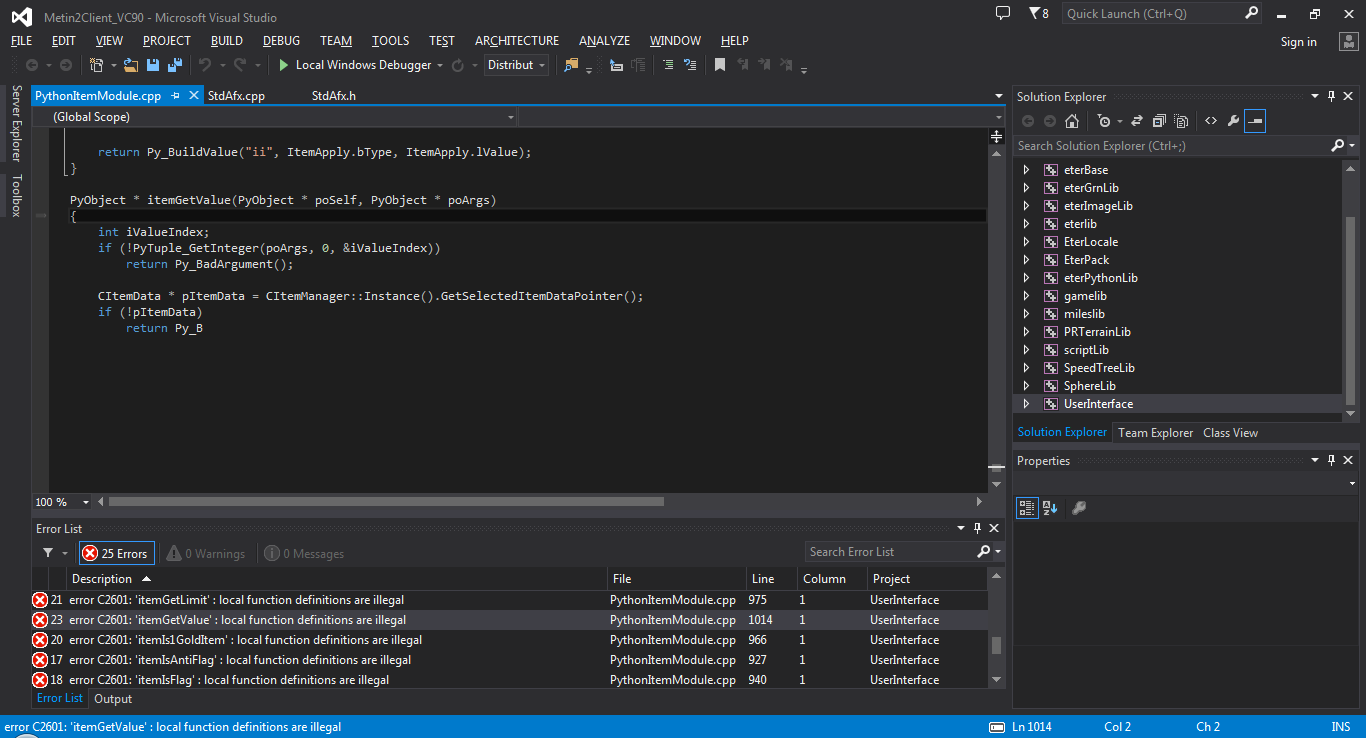Viewport: 1366px width, 738px height.
Task: Switch to the StdAfx.h tab
Action: click(334, 96)
